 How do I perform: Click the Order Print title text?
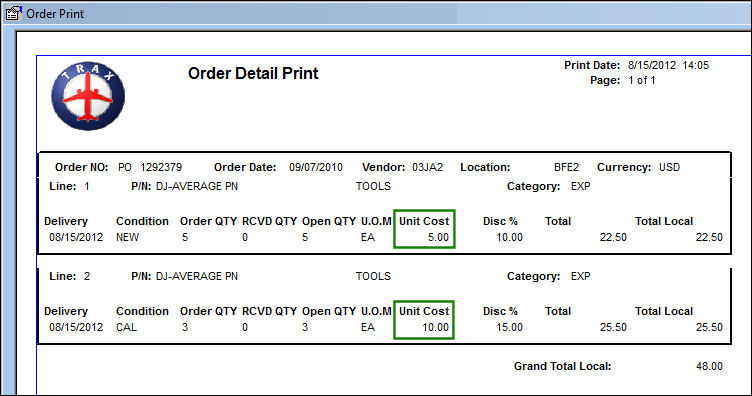click(55, 14)
